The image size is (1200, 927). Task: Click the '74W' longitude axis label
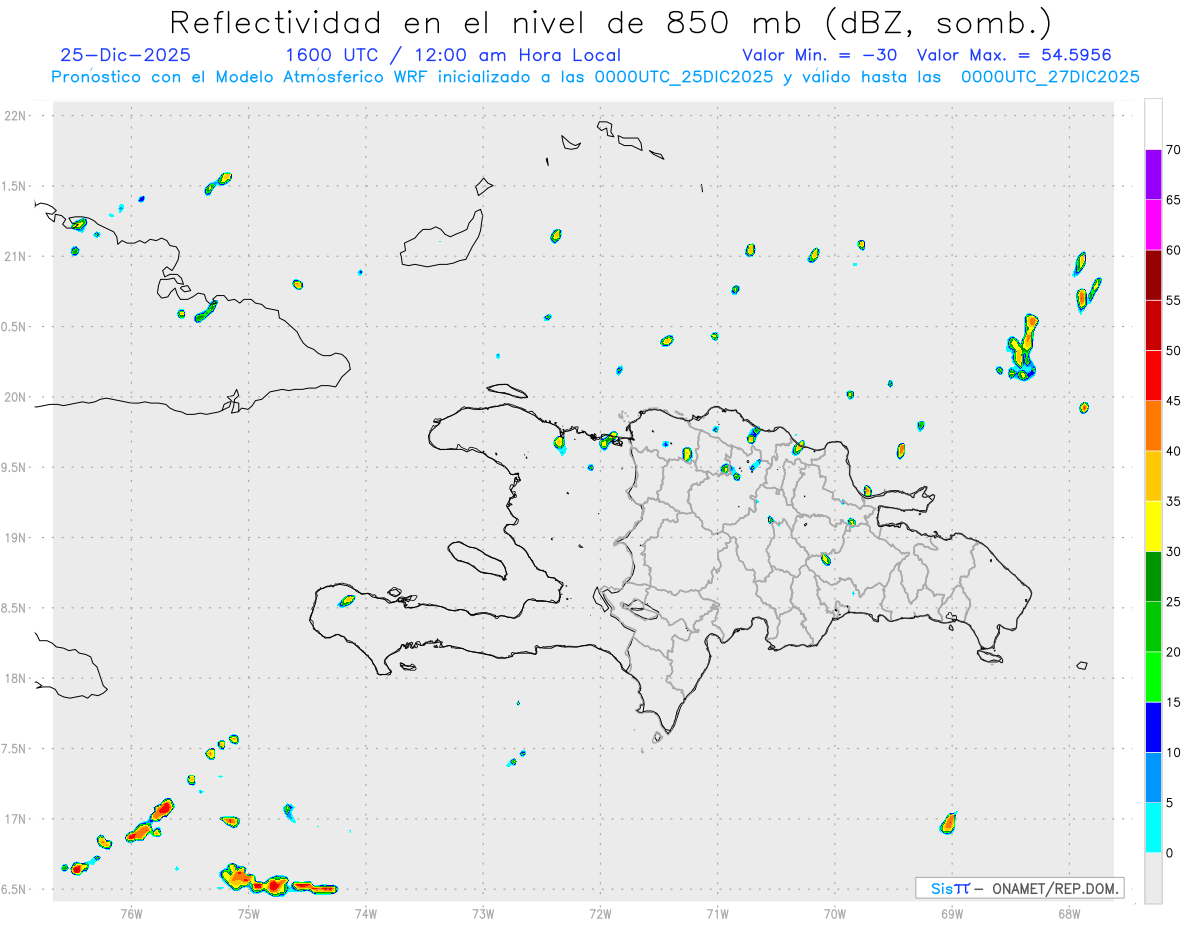click(365, 913)
